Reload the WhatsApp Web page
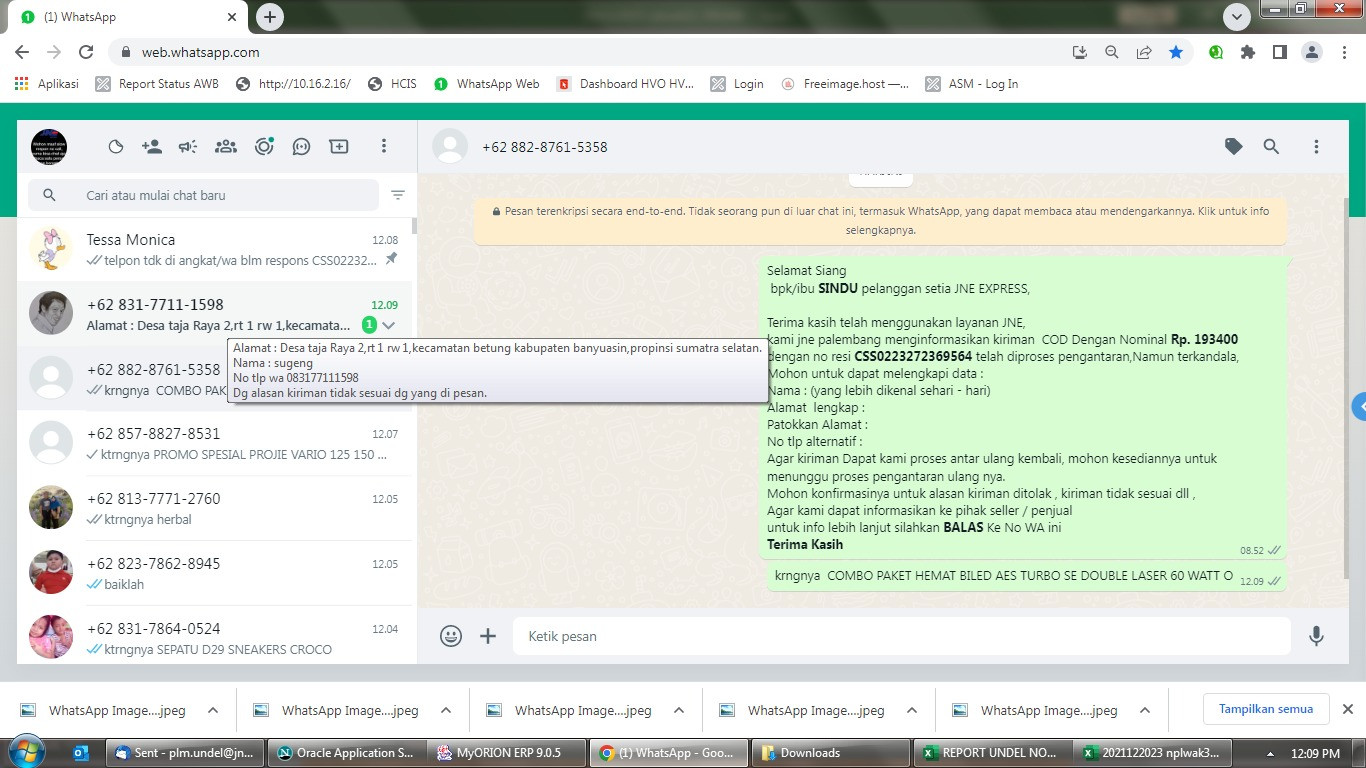The height and width of the screenshot is (768, 1366). tap(86, 52)
